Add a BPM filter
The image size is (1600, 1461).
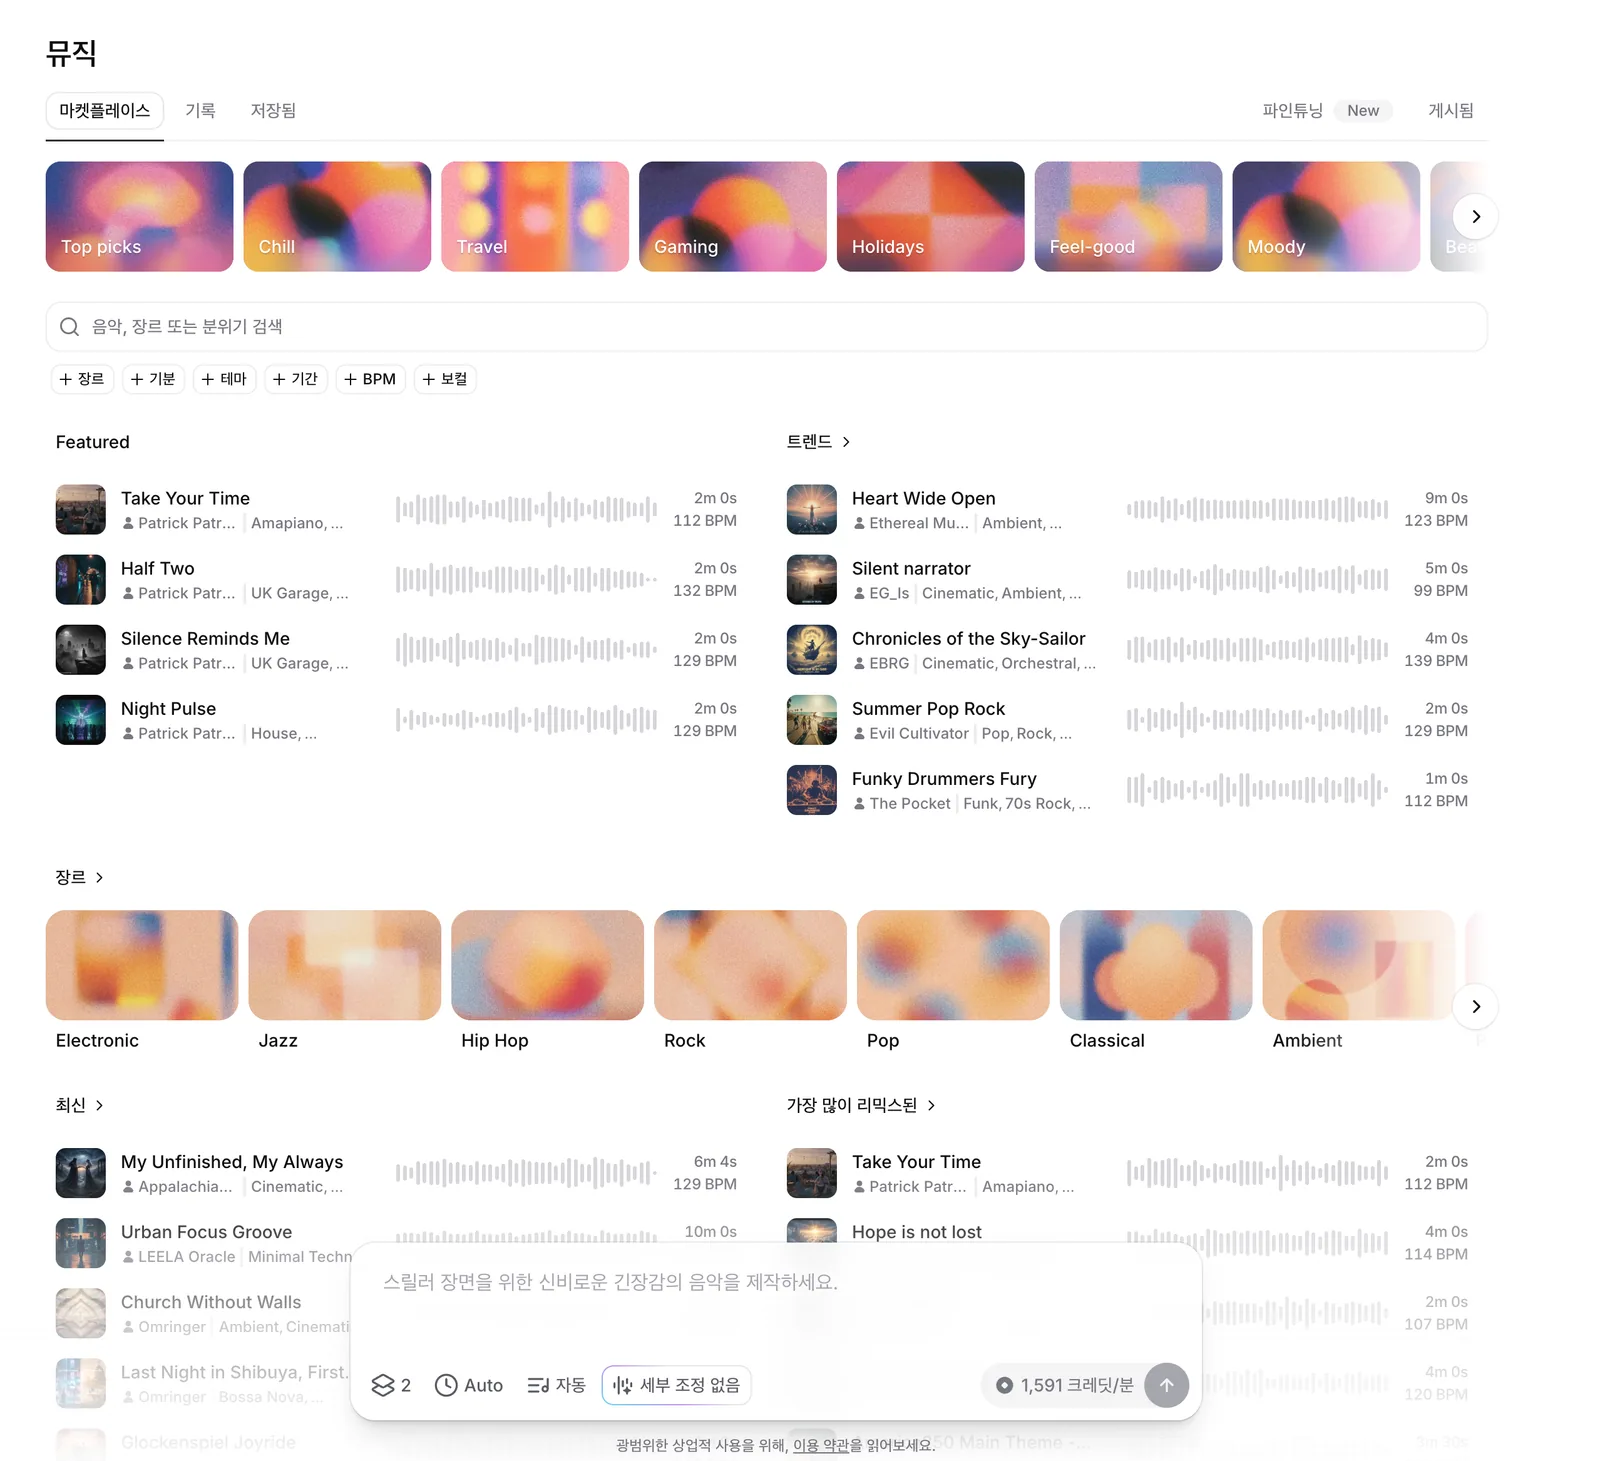[x=371, y=379]
